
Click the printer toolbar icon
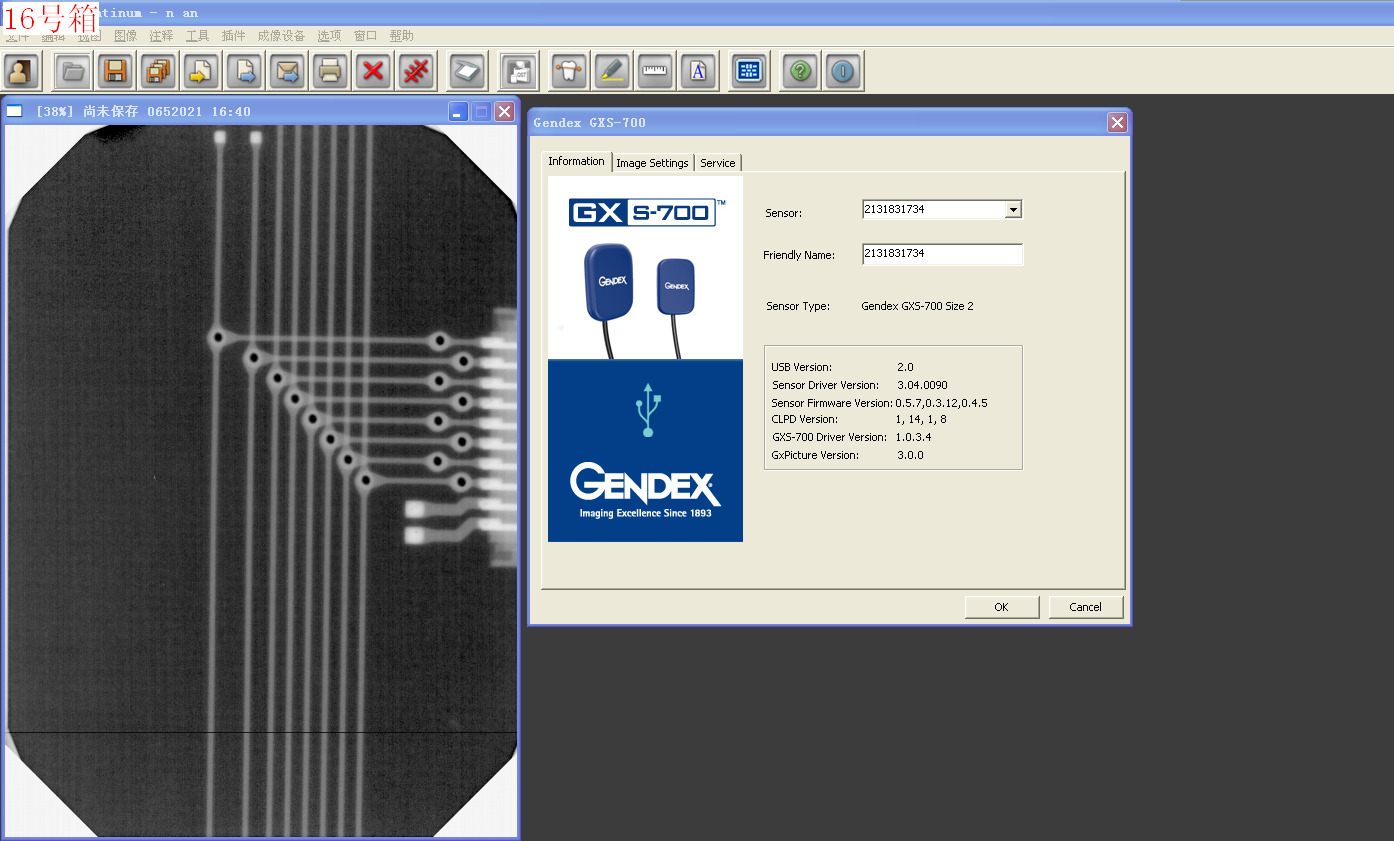331,71
